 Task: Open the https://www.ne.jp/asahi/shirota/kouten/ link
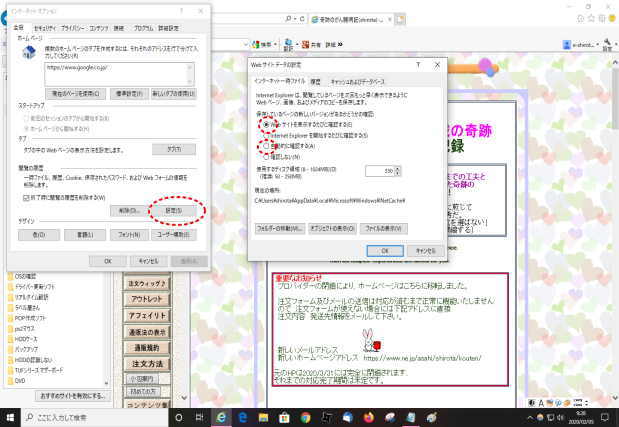point(422,358)
